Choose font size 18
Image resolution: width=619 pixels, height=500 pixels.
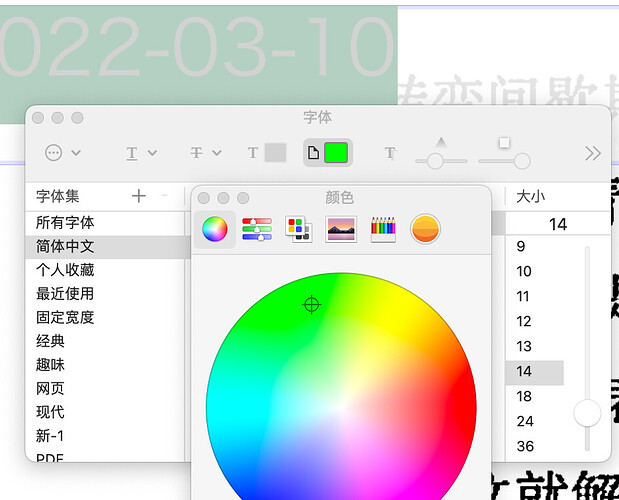point(535,397)
